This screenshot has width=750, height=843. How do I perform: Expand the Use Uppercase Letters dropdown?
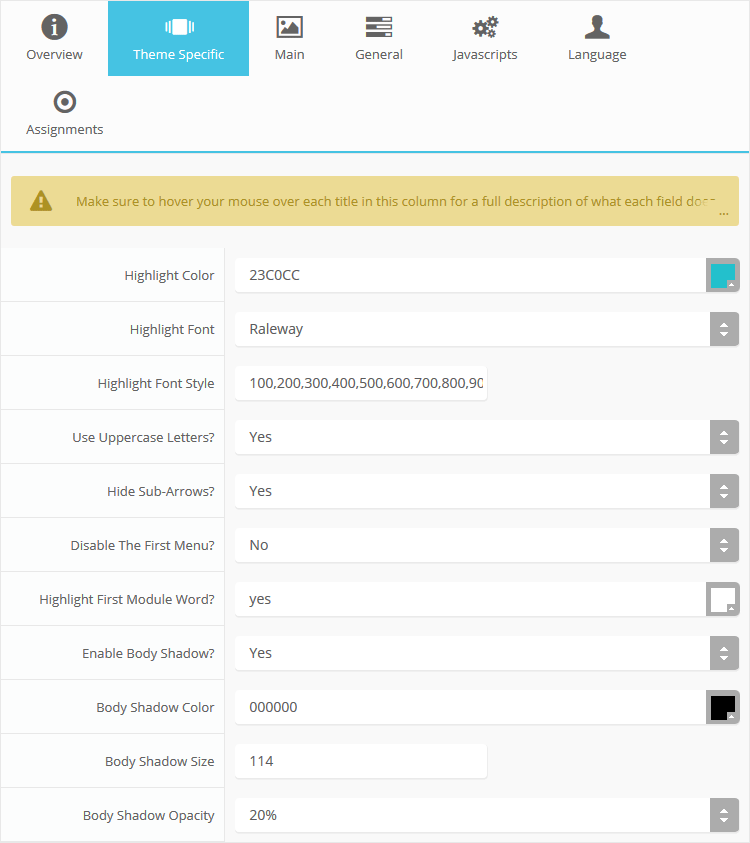click(x=723, y=437)
